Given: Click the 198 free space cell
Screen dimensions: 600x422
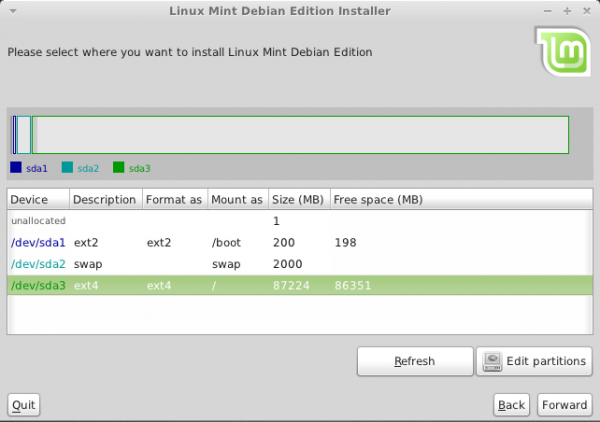Looking at the screenshot, I should pyautogui.click(x=346, y=243).
